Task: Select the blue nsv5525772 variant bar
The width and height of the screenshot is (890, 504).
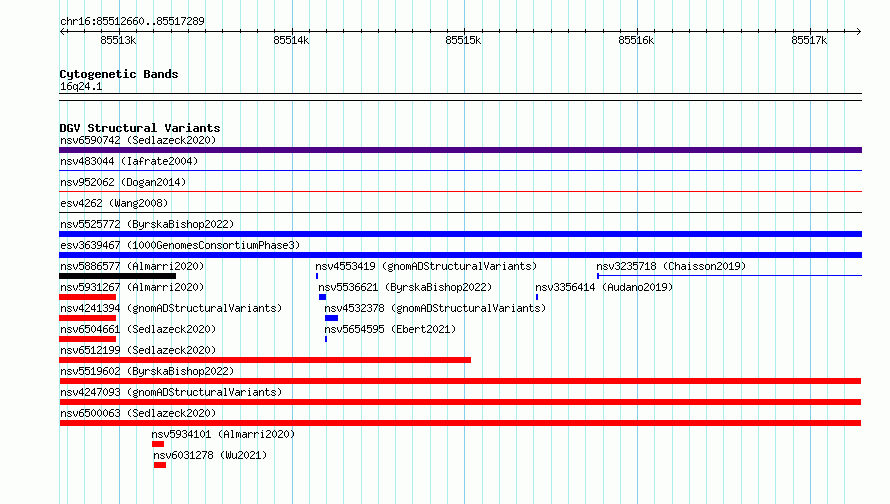Action: 460,234
